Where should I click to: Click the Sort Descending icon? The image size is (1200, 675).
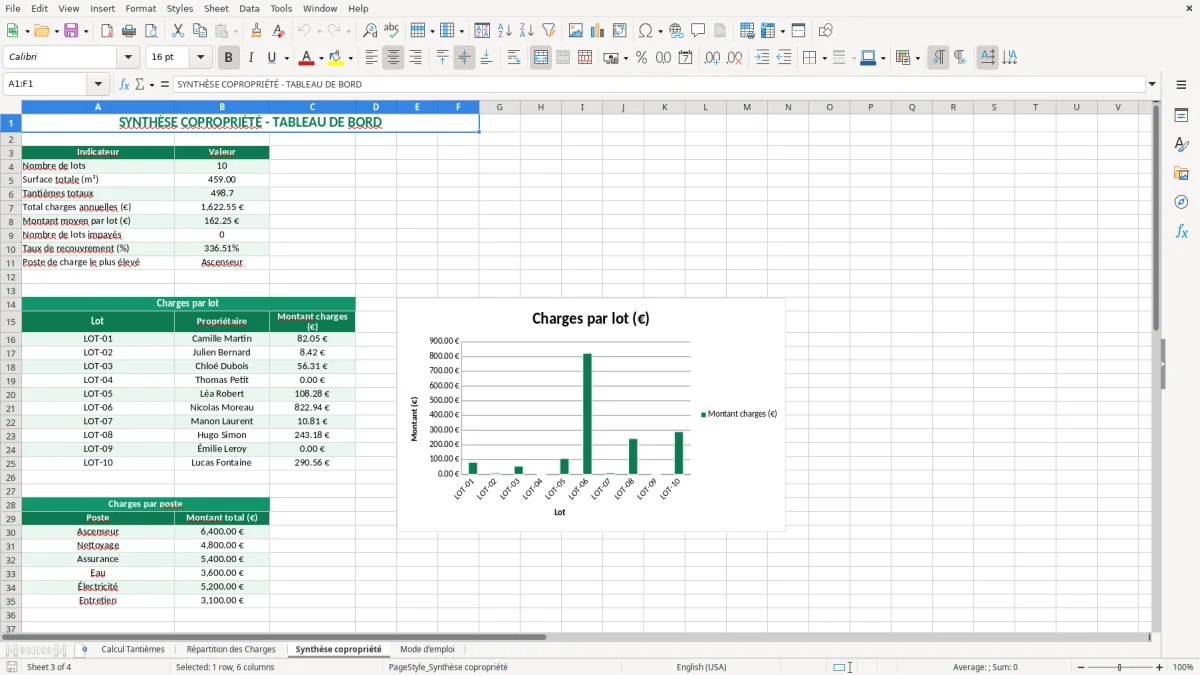tap(526, 31)
